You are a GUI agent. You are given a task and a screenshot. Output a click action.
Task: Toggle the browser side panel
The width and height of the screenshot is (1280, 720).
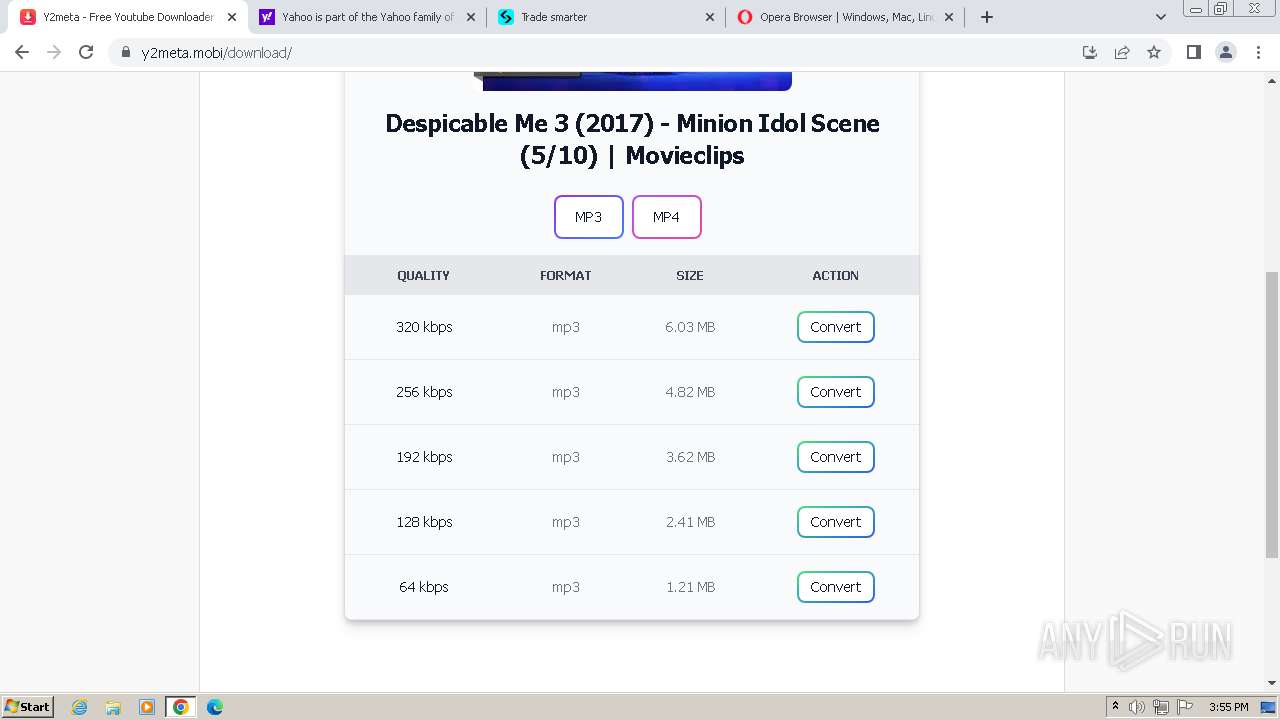tap(1193, 52)
